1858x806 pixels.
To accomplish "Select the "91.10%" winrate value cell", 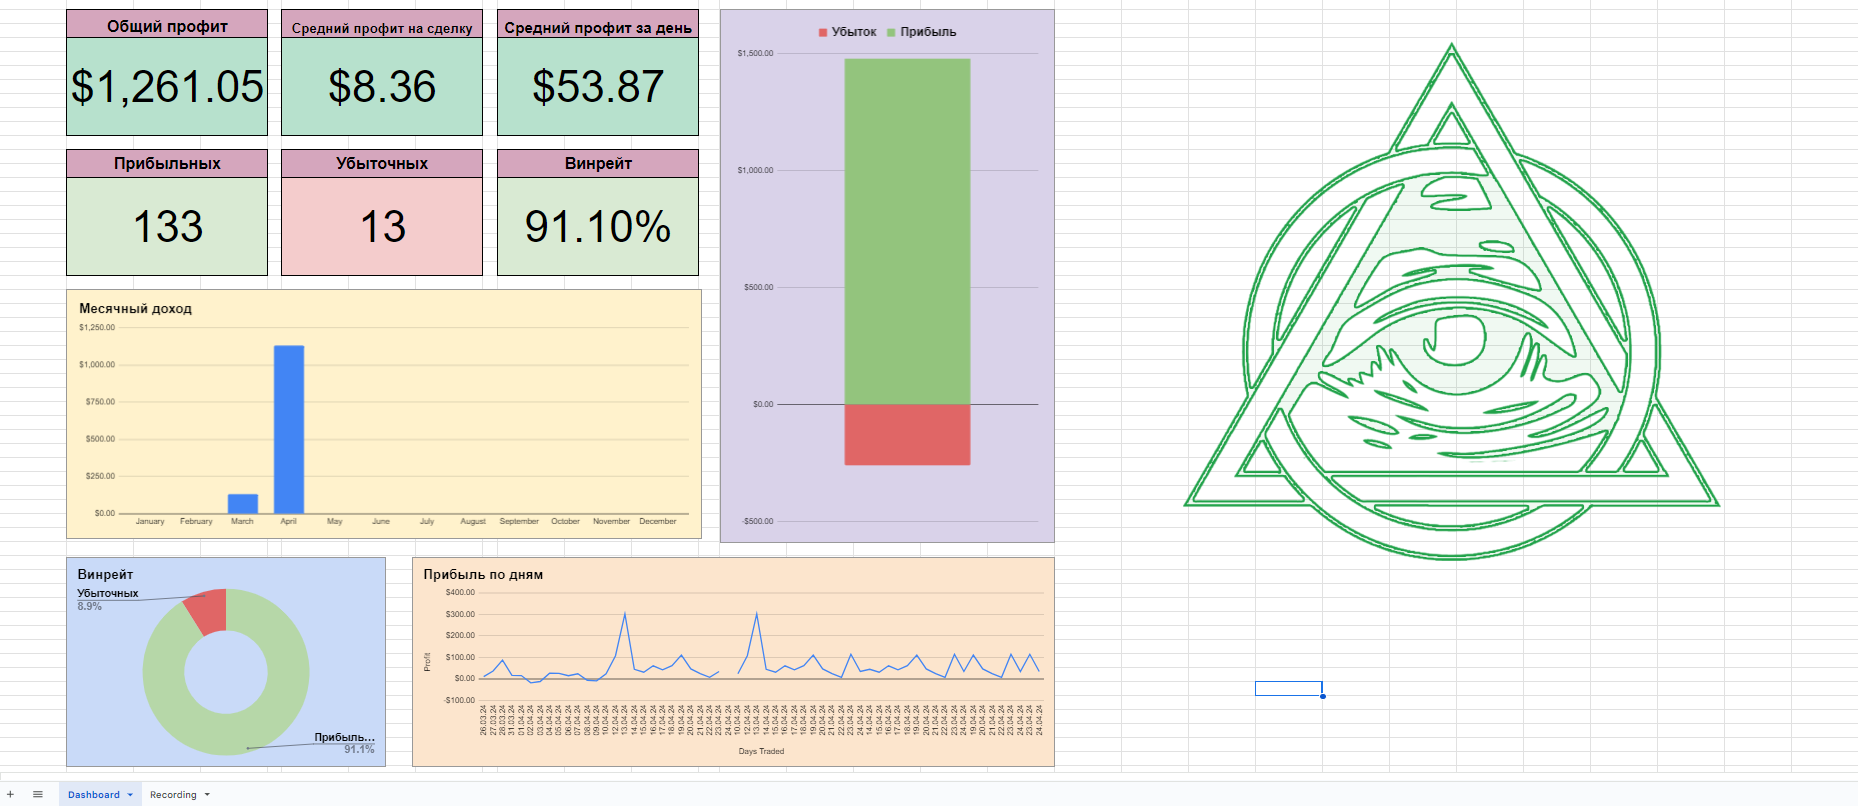I will pos(598,227).
